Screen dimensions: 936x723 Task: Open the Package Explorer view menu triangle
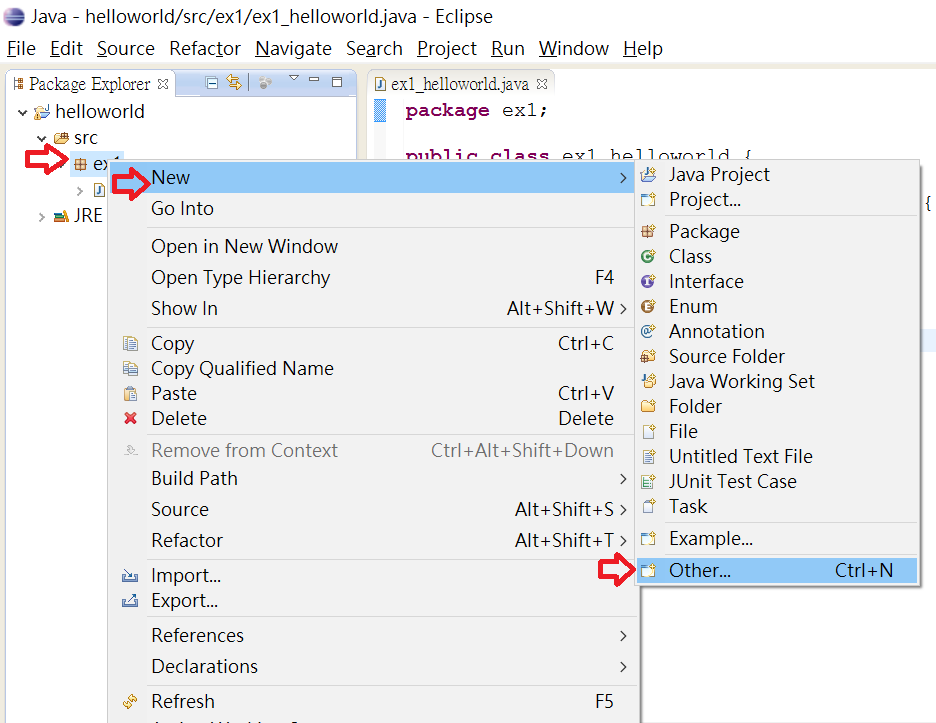click(x=294, y=78)
